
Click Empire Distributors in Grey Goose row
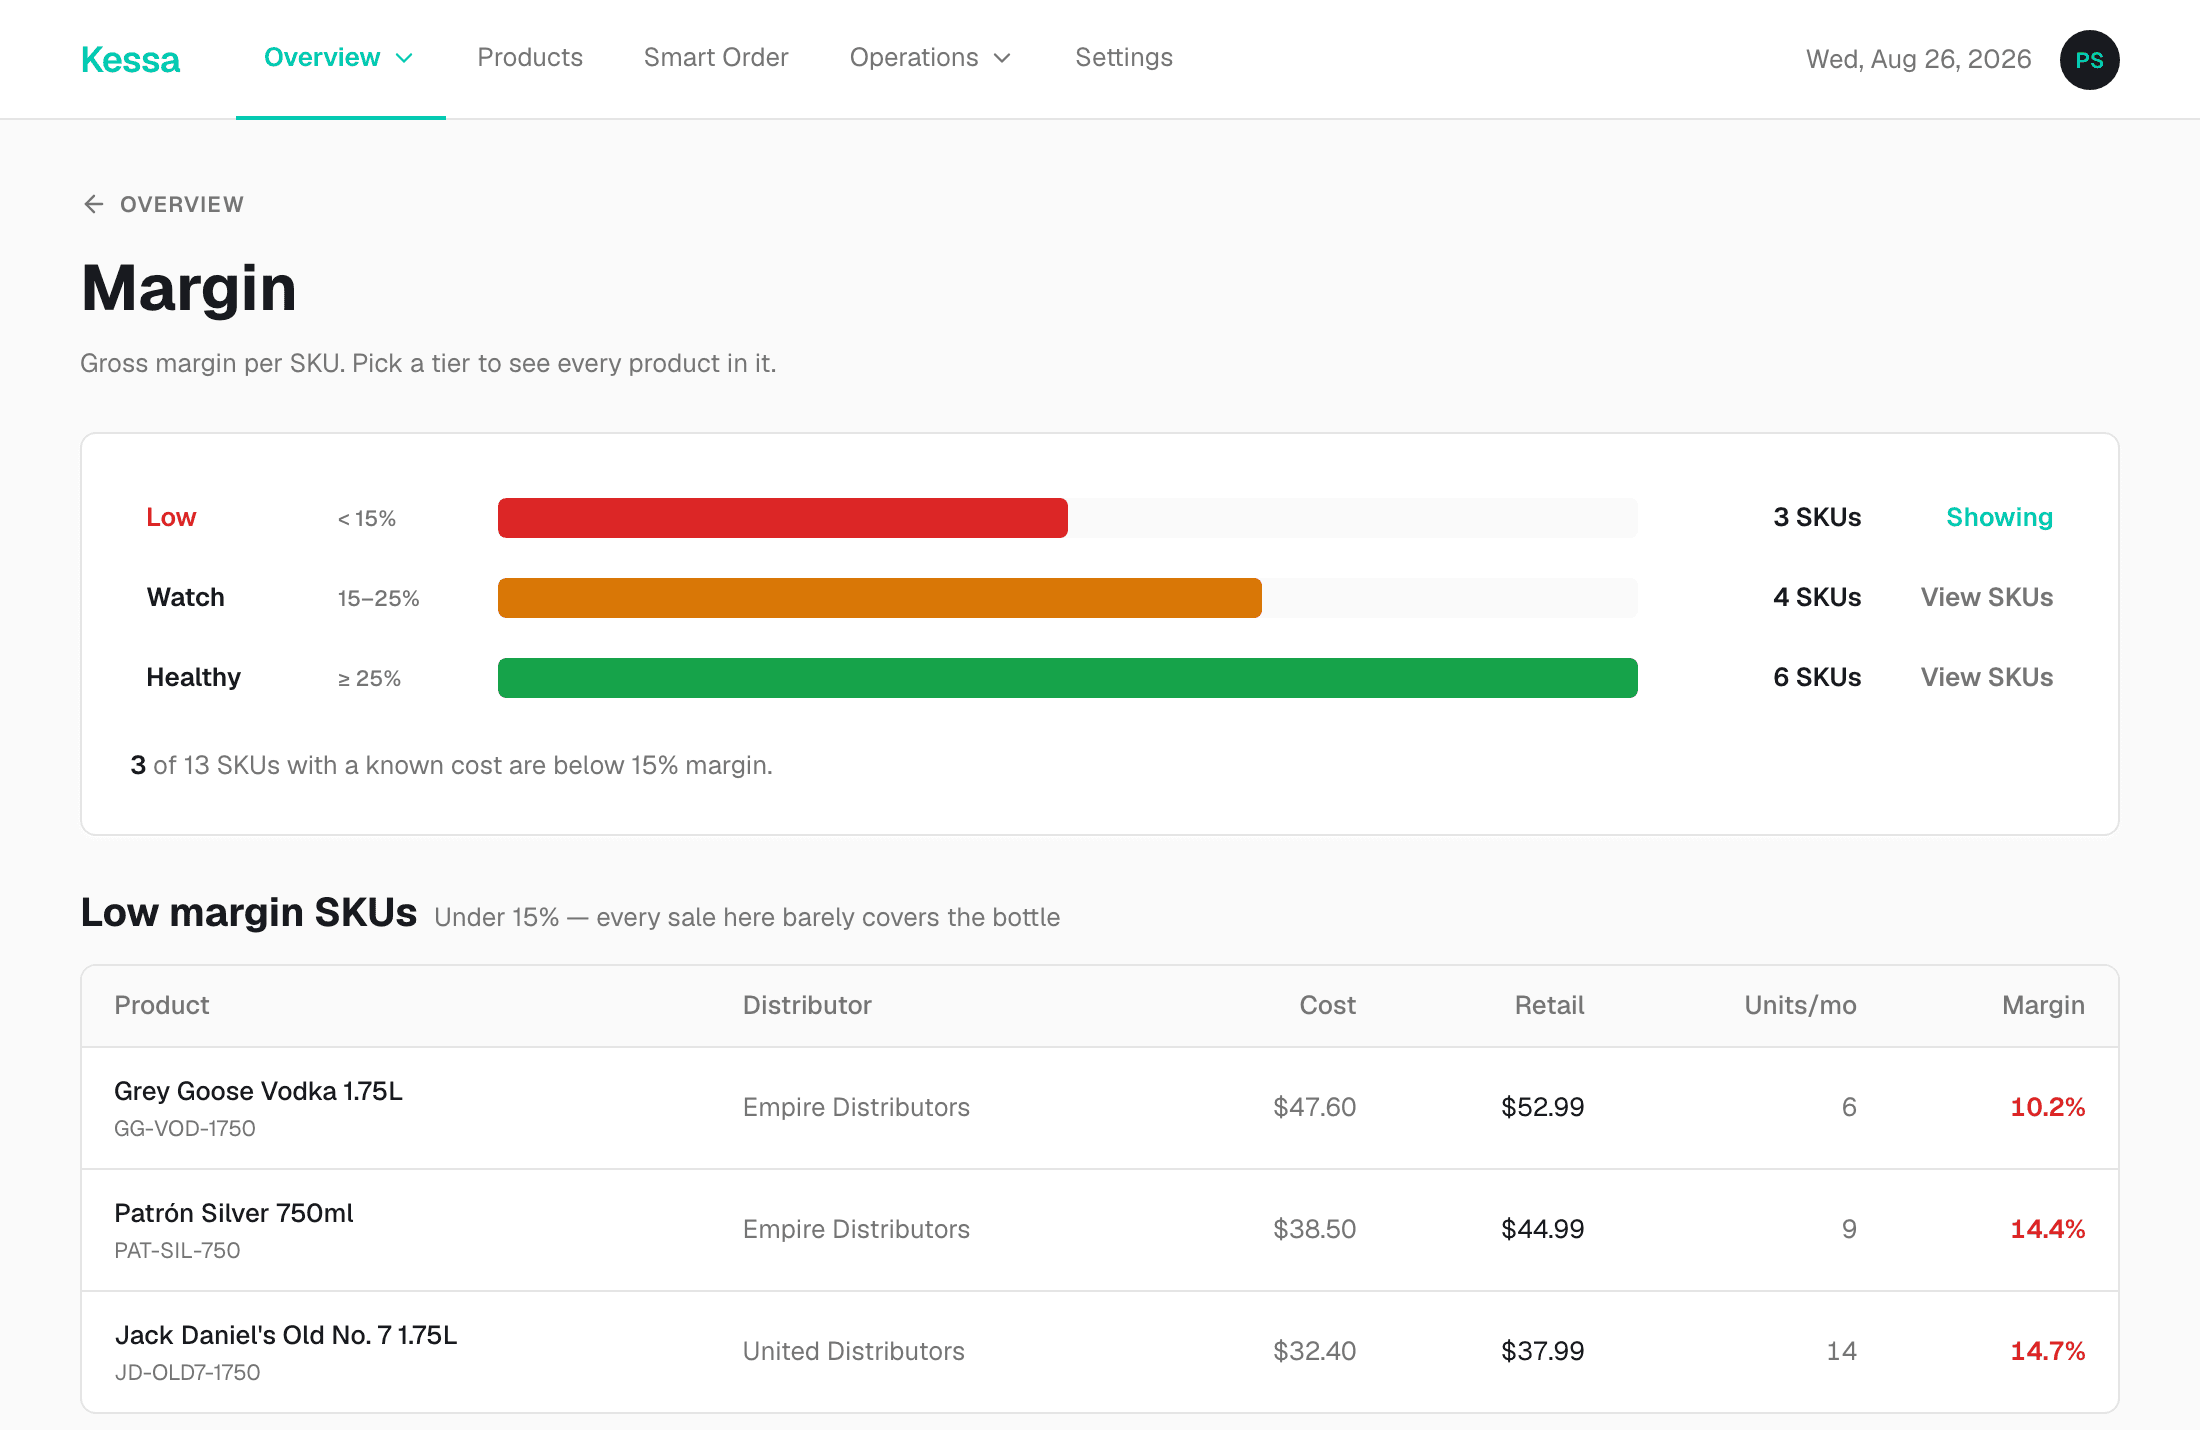856,1107
